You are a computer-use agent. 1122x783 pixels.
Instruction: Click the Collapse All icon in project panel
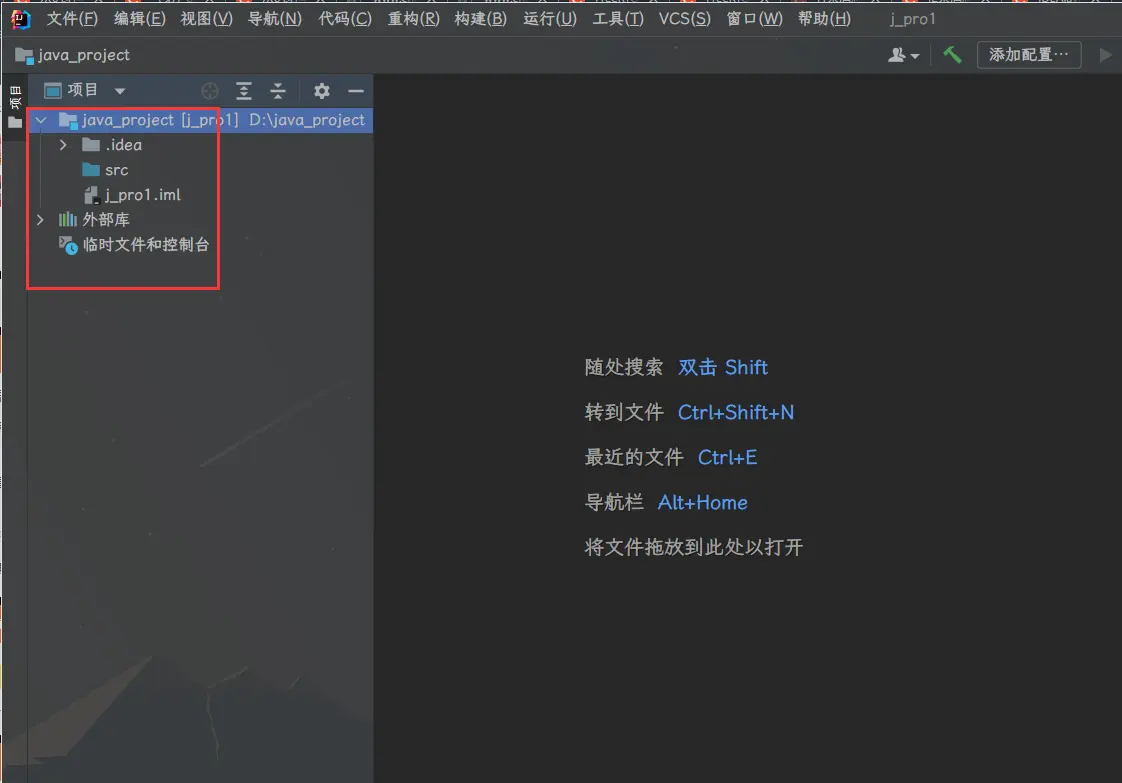[278, 91]
